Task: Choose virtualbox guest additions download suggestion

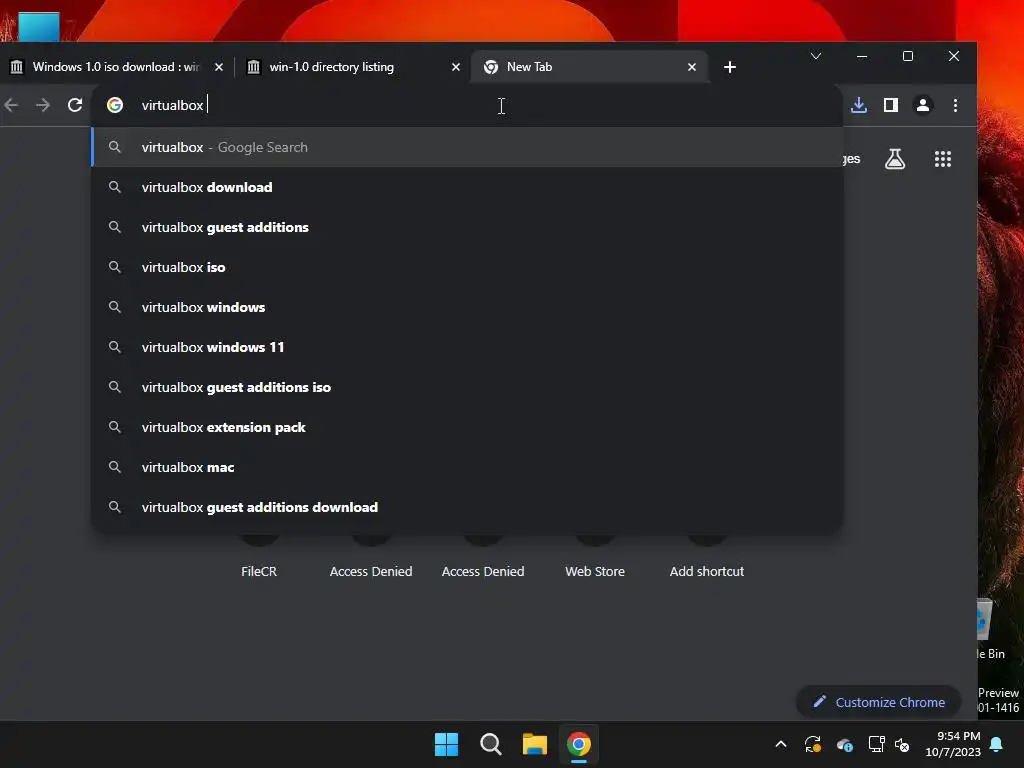Action: tap(467, 507)
